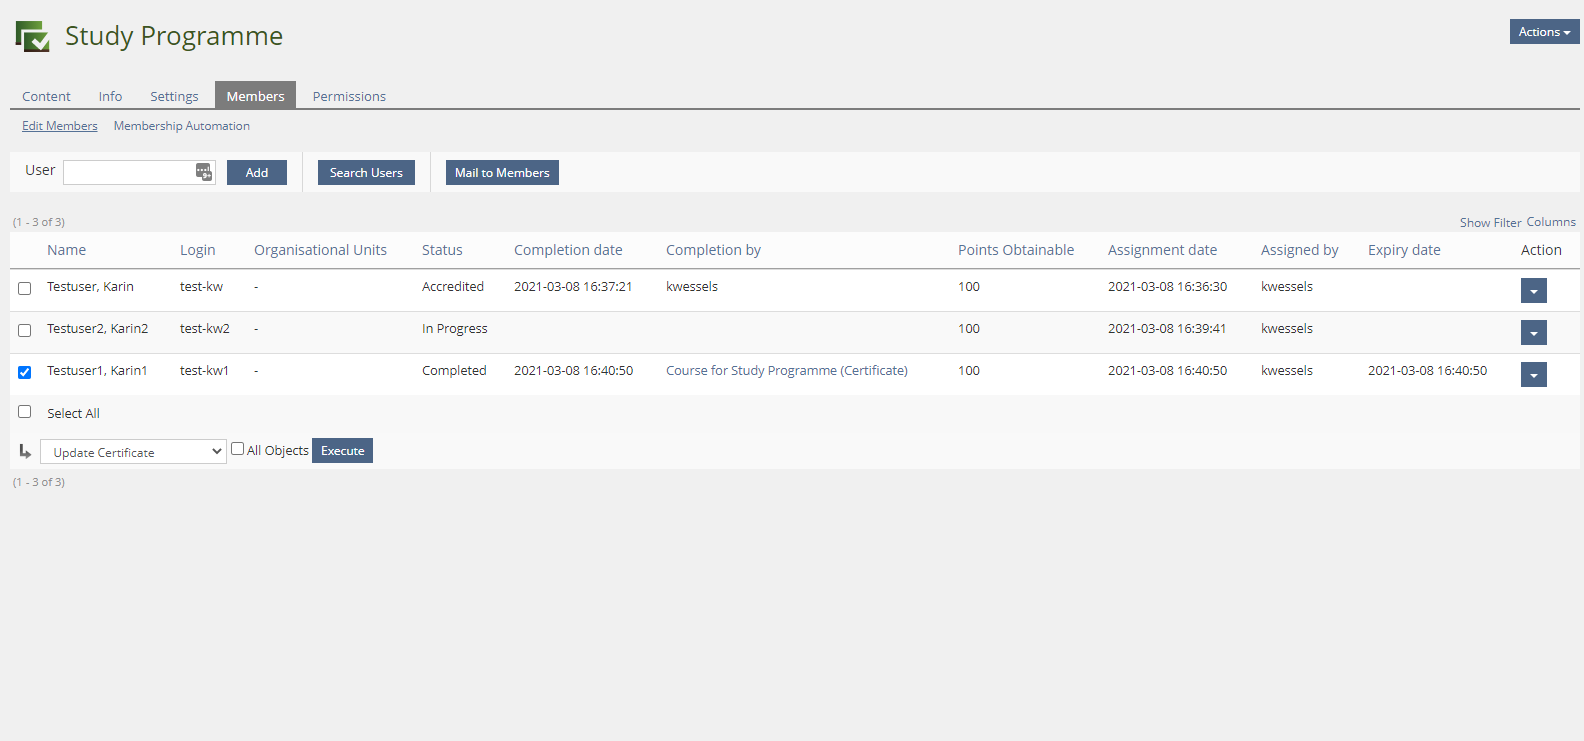The image size is (1584, 741).
Task: Click the Study Programme logo icon
Action: [33, 37]
